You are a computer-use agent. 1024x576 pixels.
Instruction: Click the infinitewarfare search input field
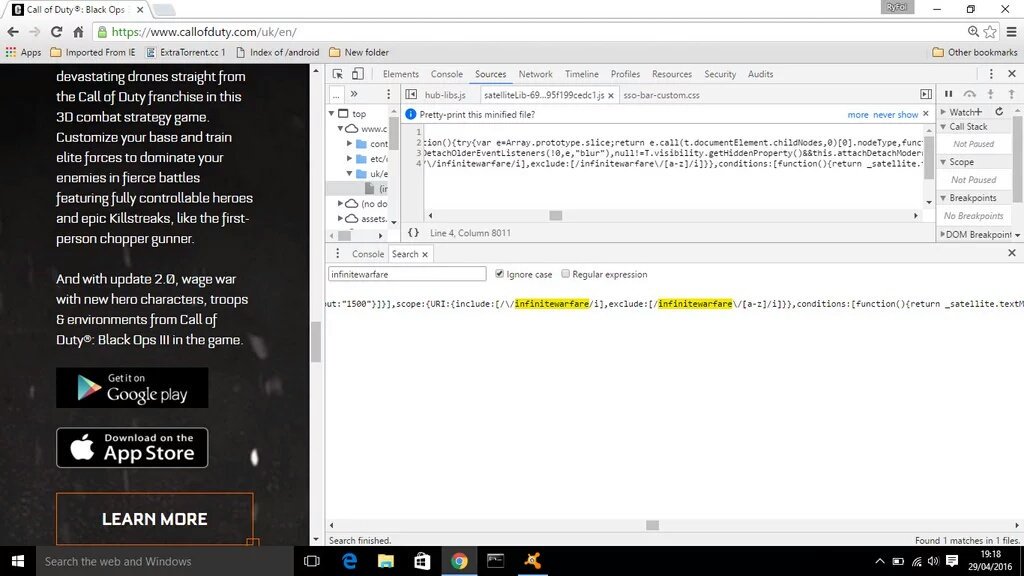[x=407, y=274]
